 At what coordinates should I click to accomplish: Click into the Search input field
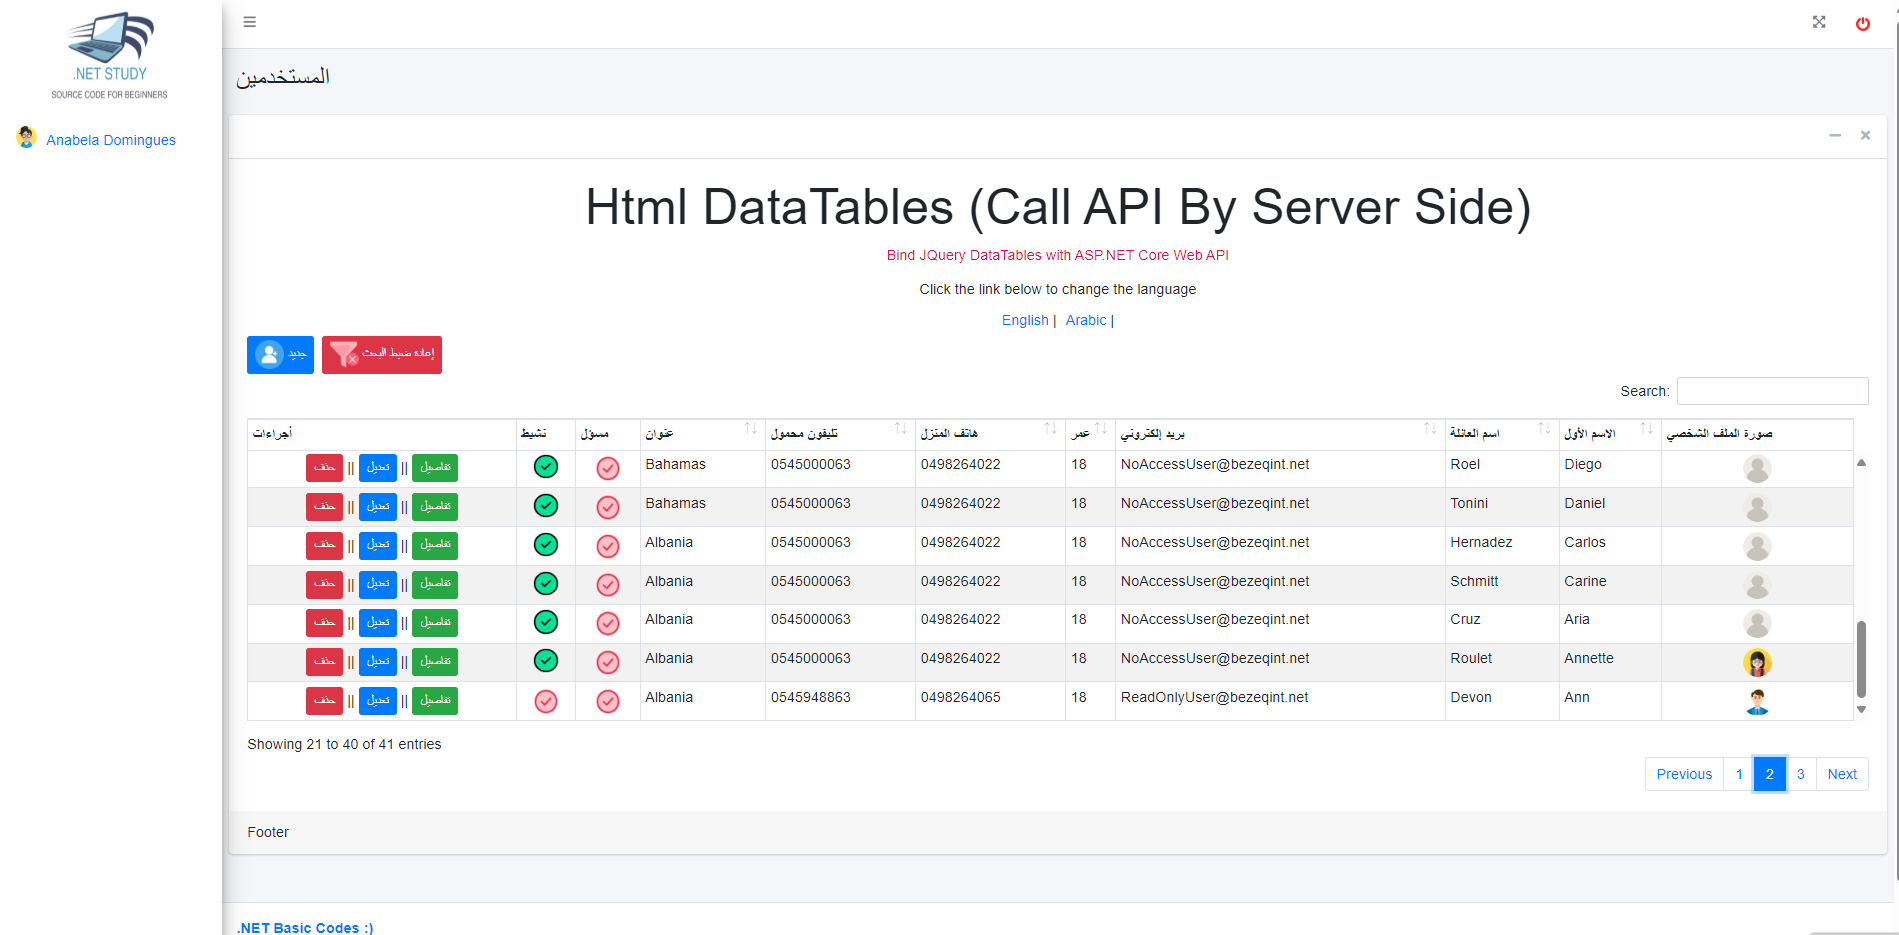pyautogui.click(x=1772, y=391)
